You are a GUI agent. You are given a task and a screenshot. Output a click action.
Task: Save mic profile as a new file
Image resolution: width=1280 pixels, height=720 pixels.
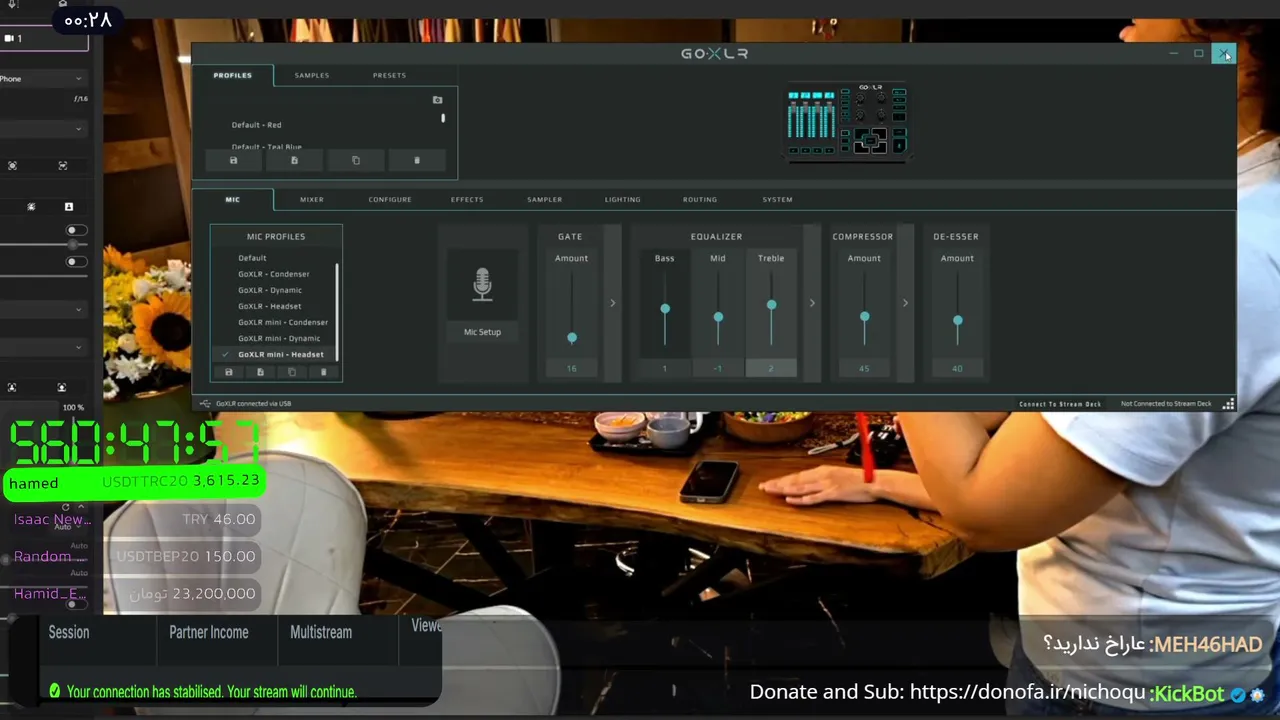click(x=260, y=372)
